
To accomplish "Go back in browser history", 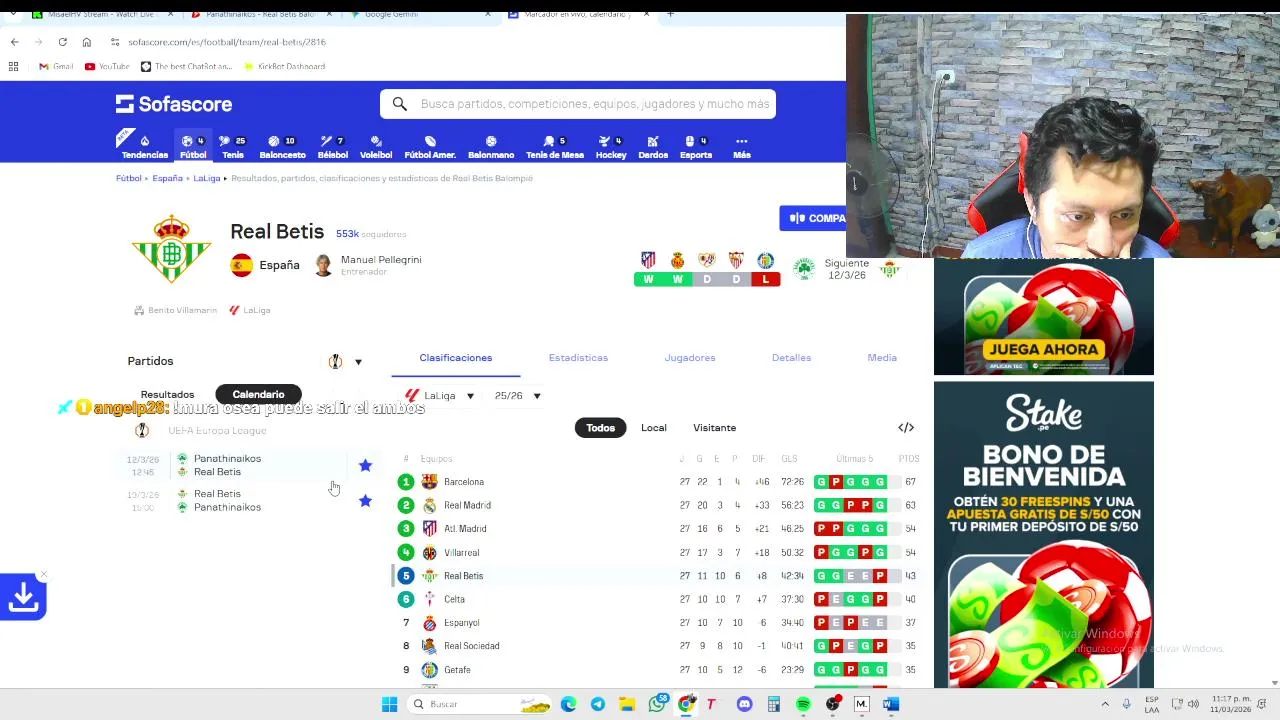I will click(x=14, y=42).
